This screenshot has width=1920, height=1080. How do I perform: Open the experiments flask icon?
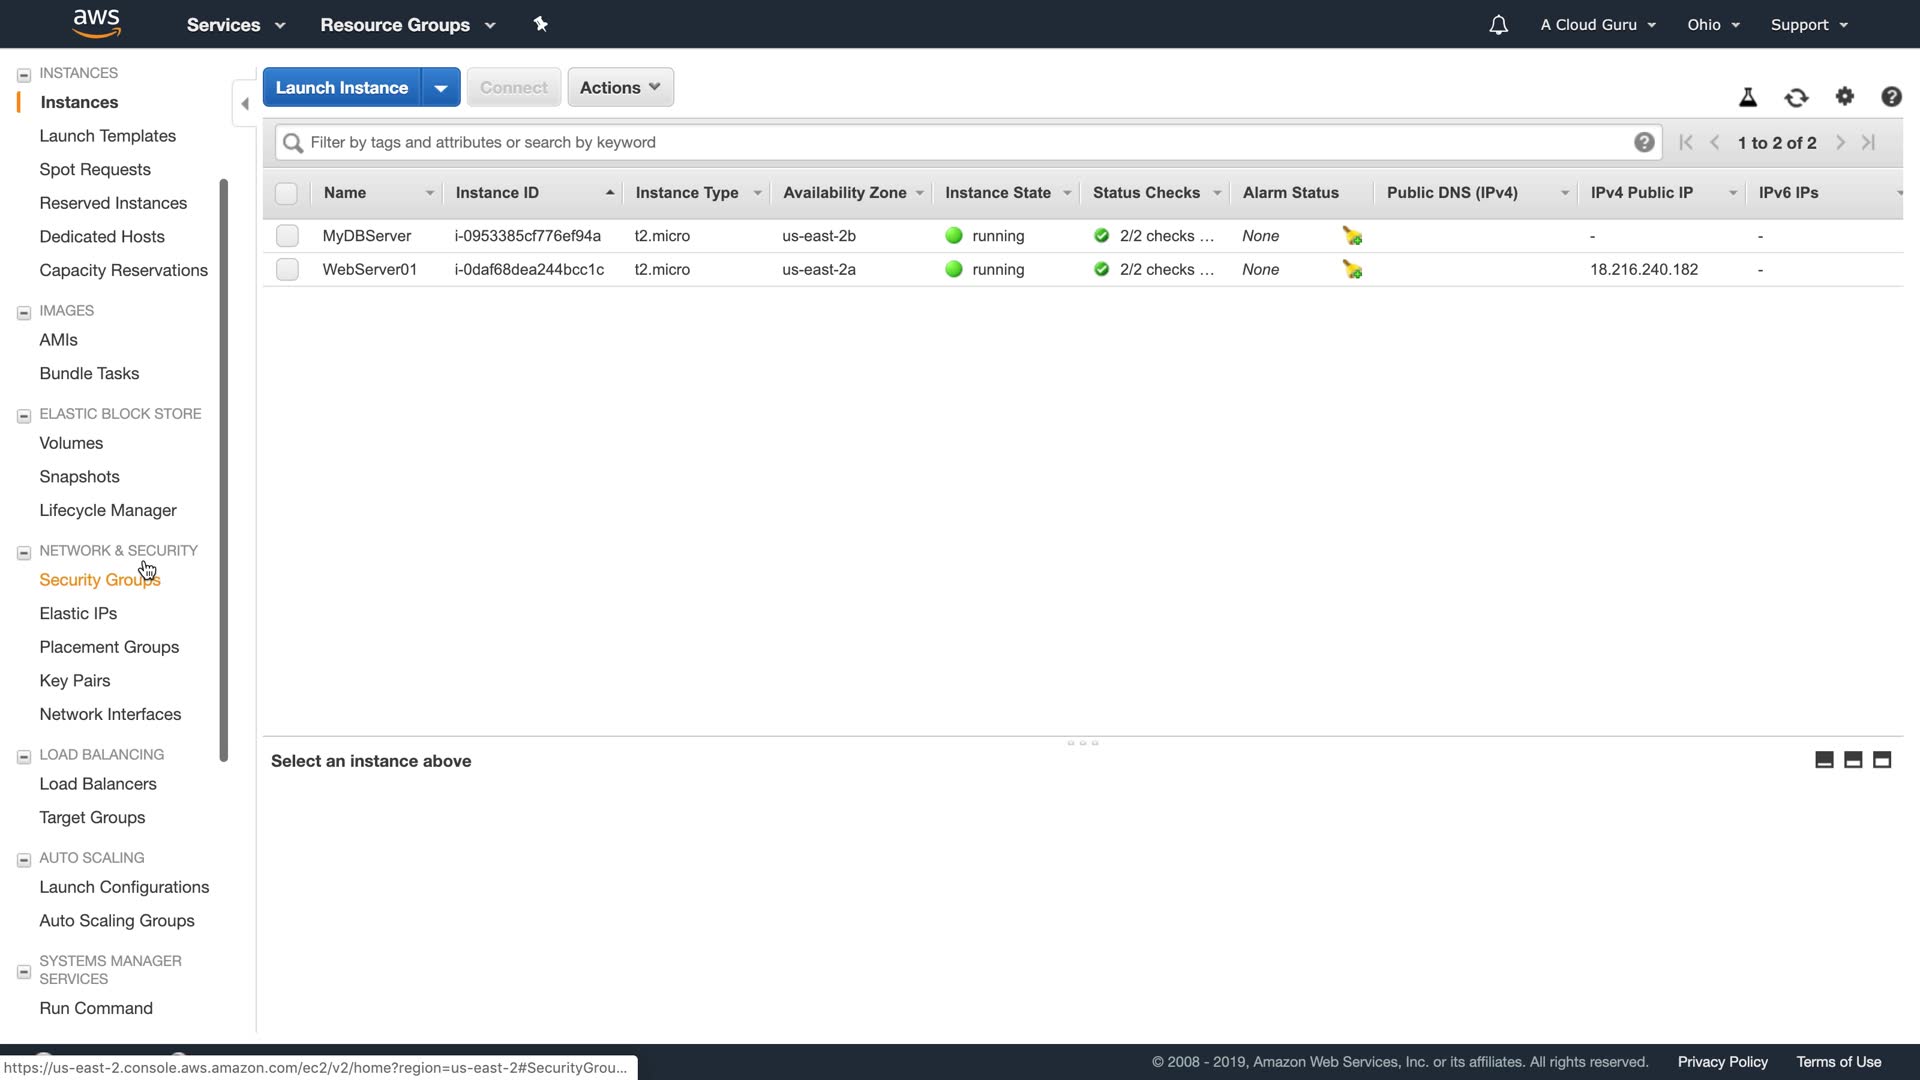tap(1748, 97)
